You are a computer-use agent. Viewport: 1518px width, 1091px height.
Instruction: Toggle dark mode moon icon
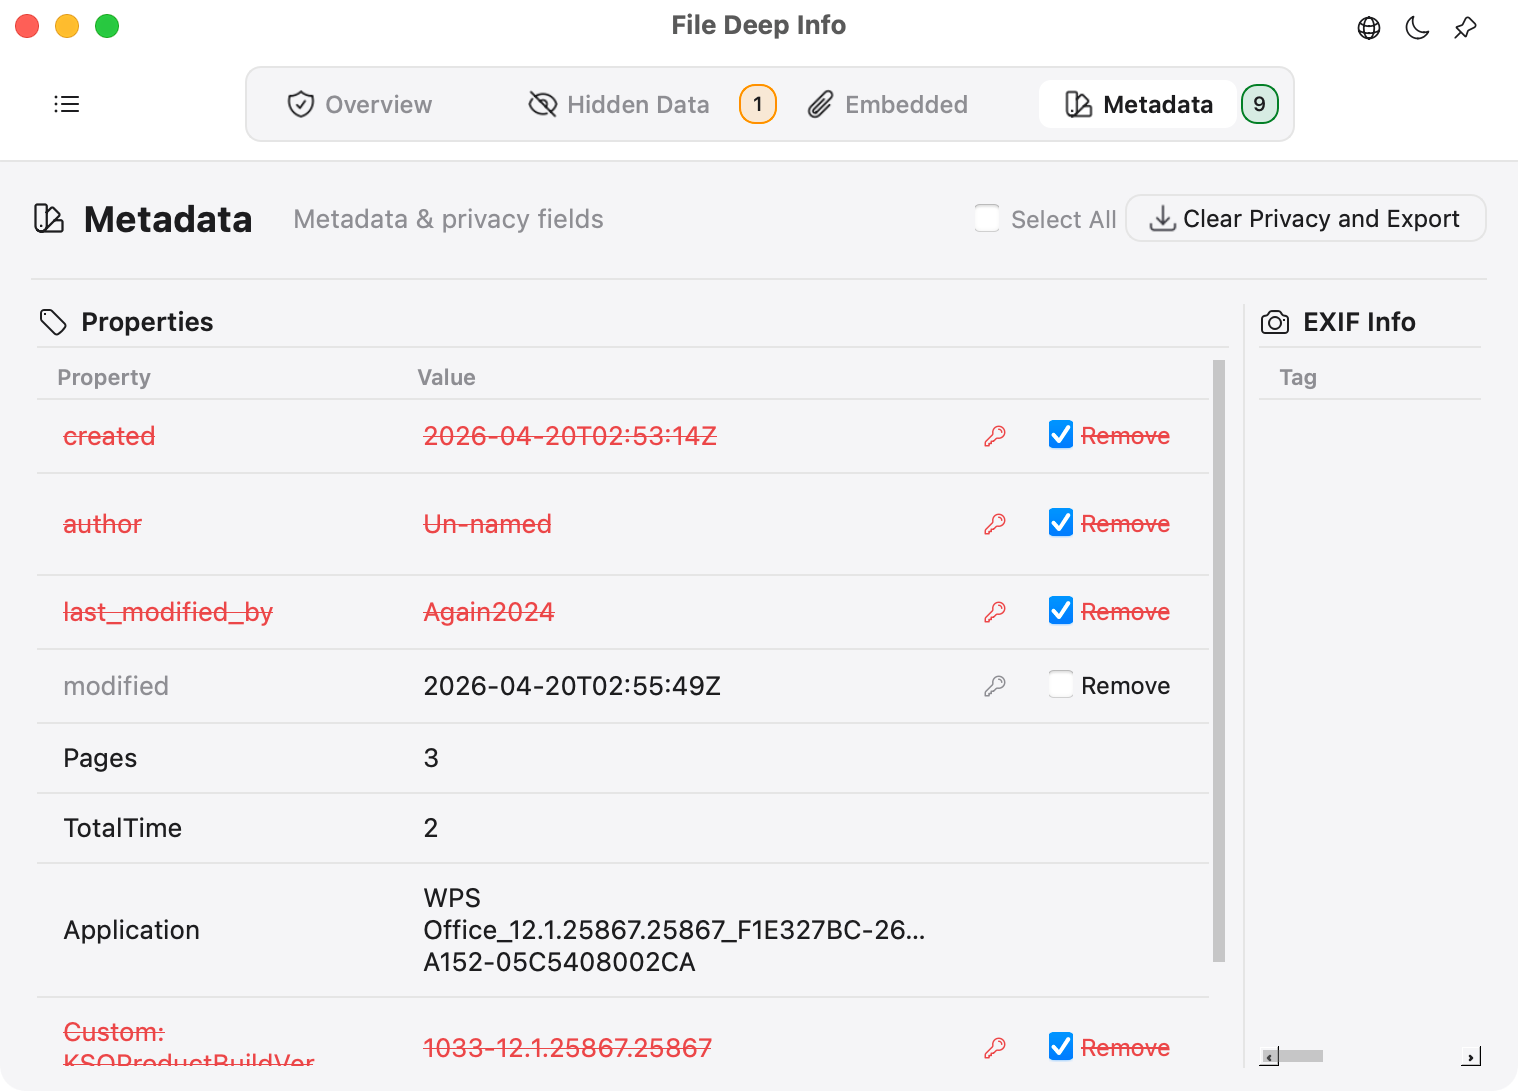coord(1417,28)
